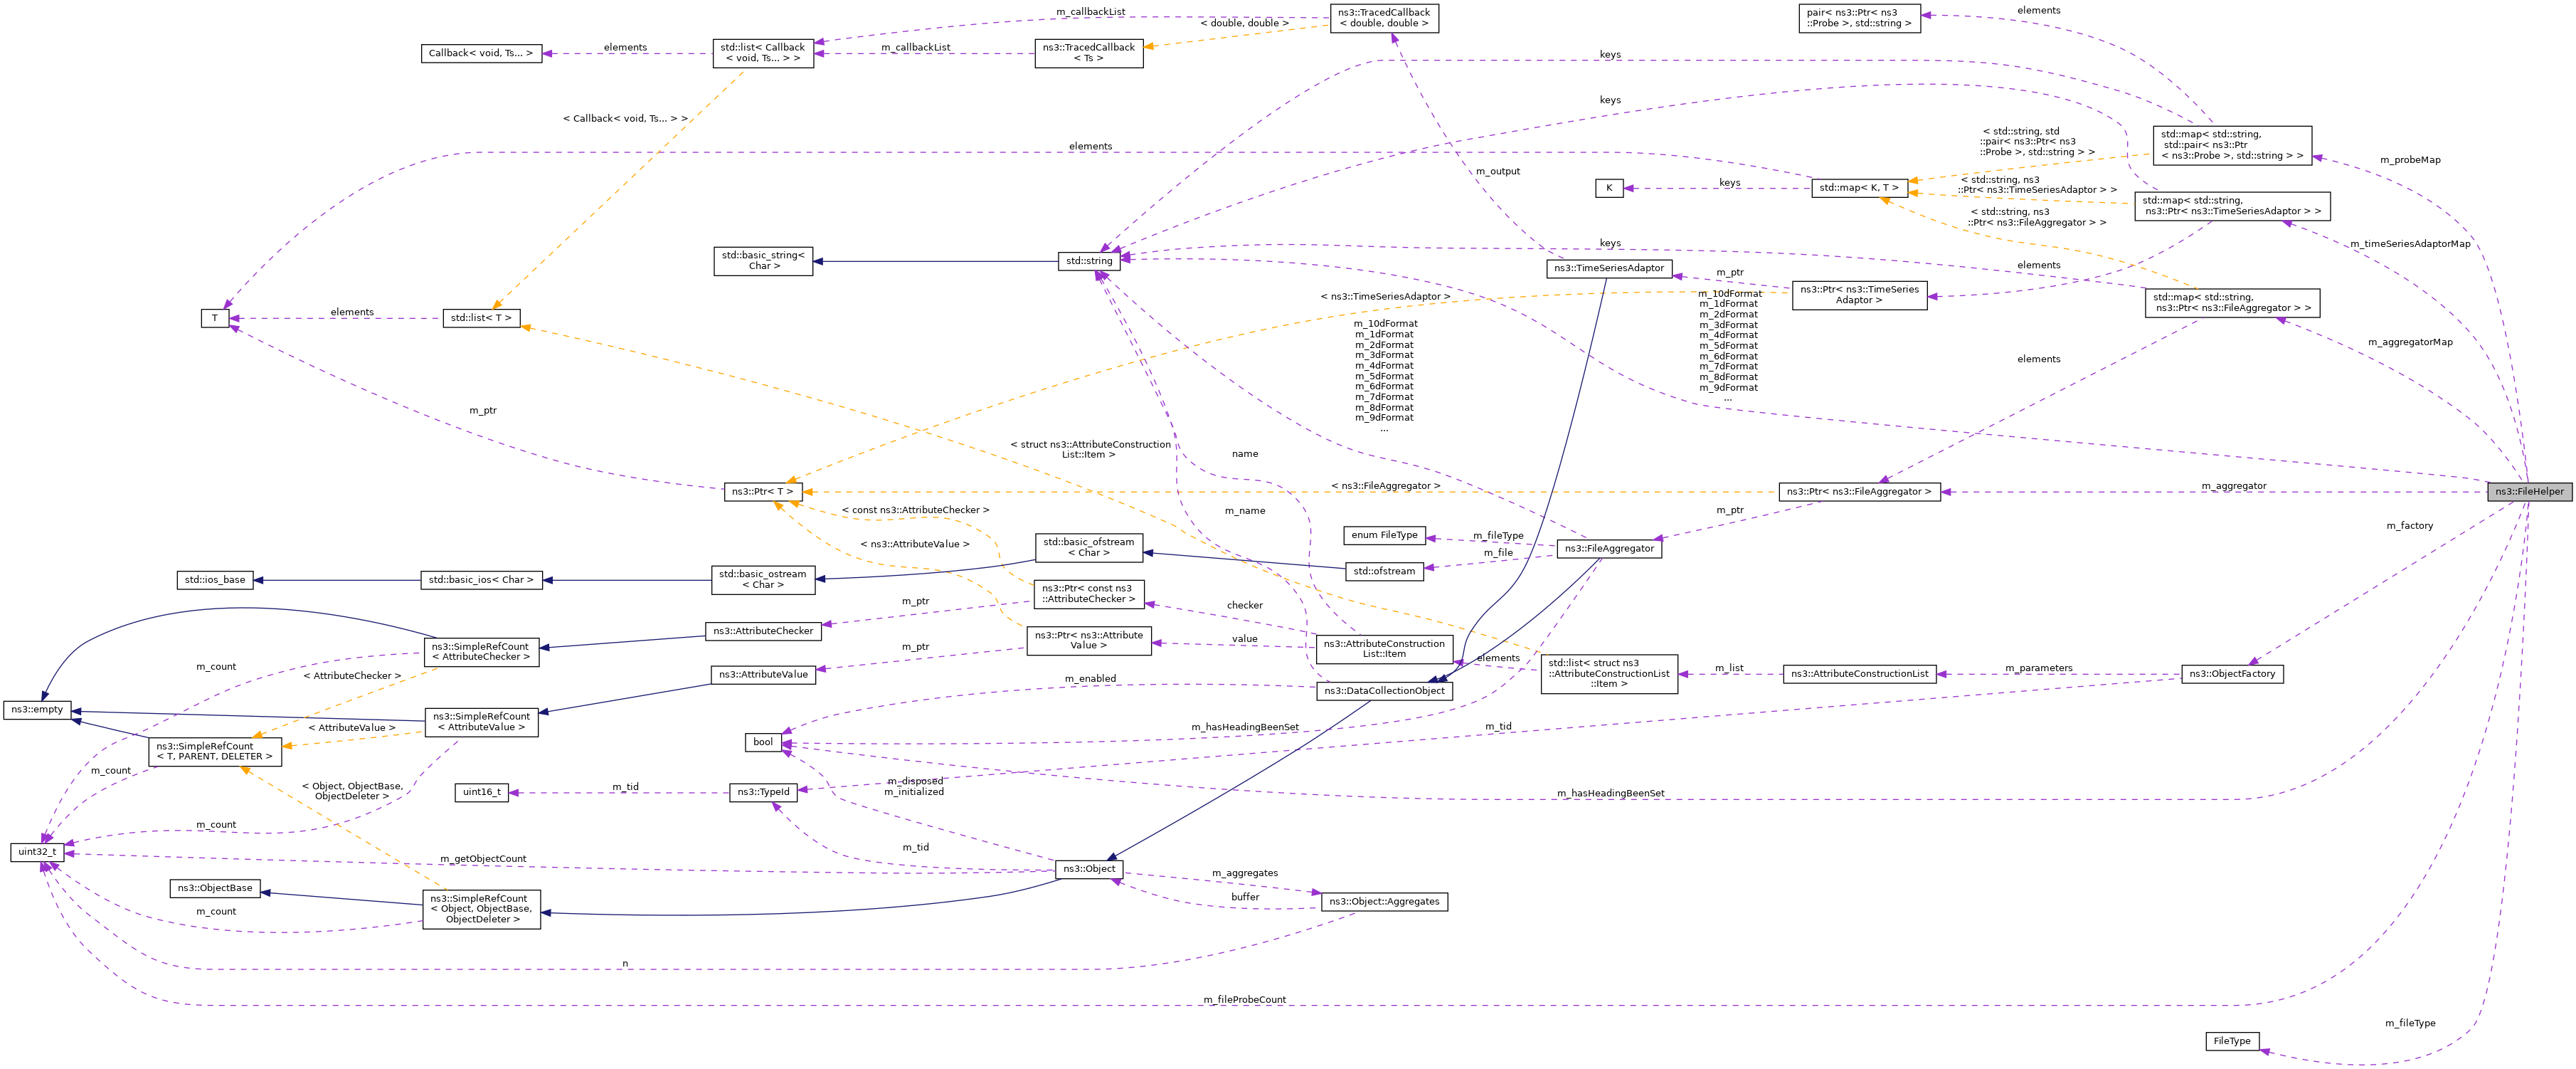
Task: Open the ns3::Object::Aggregates node
Action: tap(1384, 902)
